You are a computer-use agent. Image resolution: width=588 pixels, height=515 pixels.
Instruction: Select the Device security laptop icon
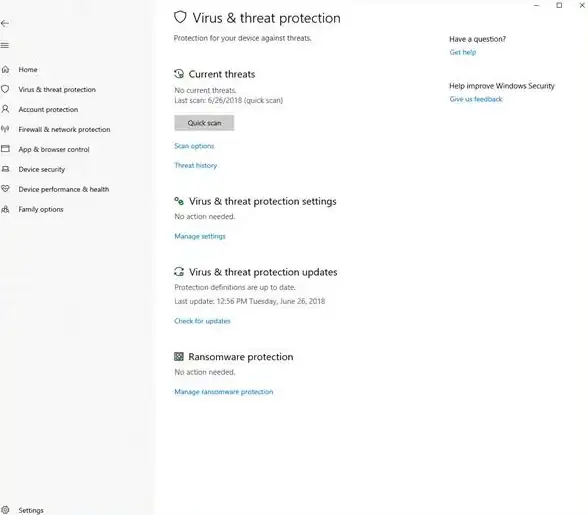(5, 169)
